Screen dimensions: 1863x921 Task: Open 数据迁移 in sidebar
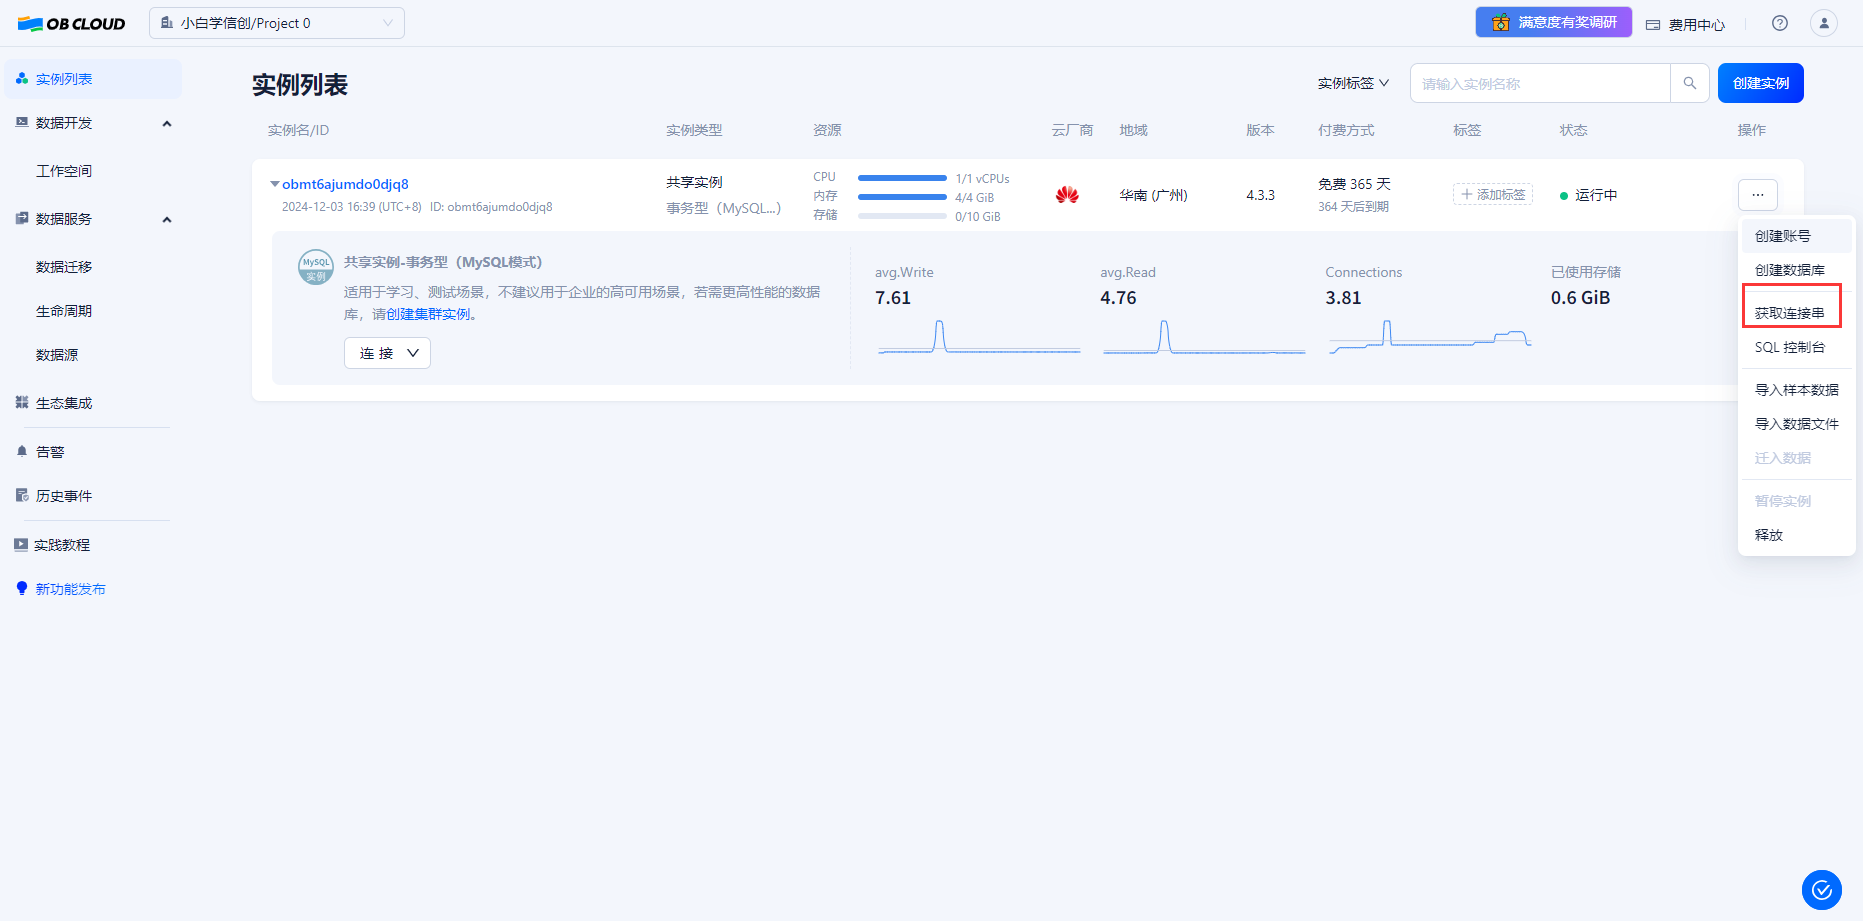point(64,267)
